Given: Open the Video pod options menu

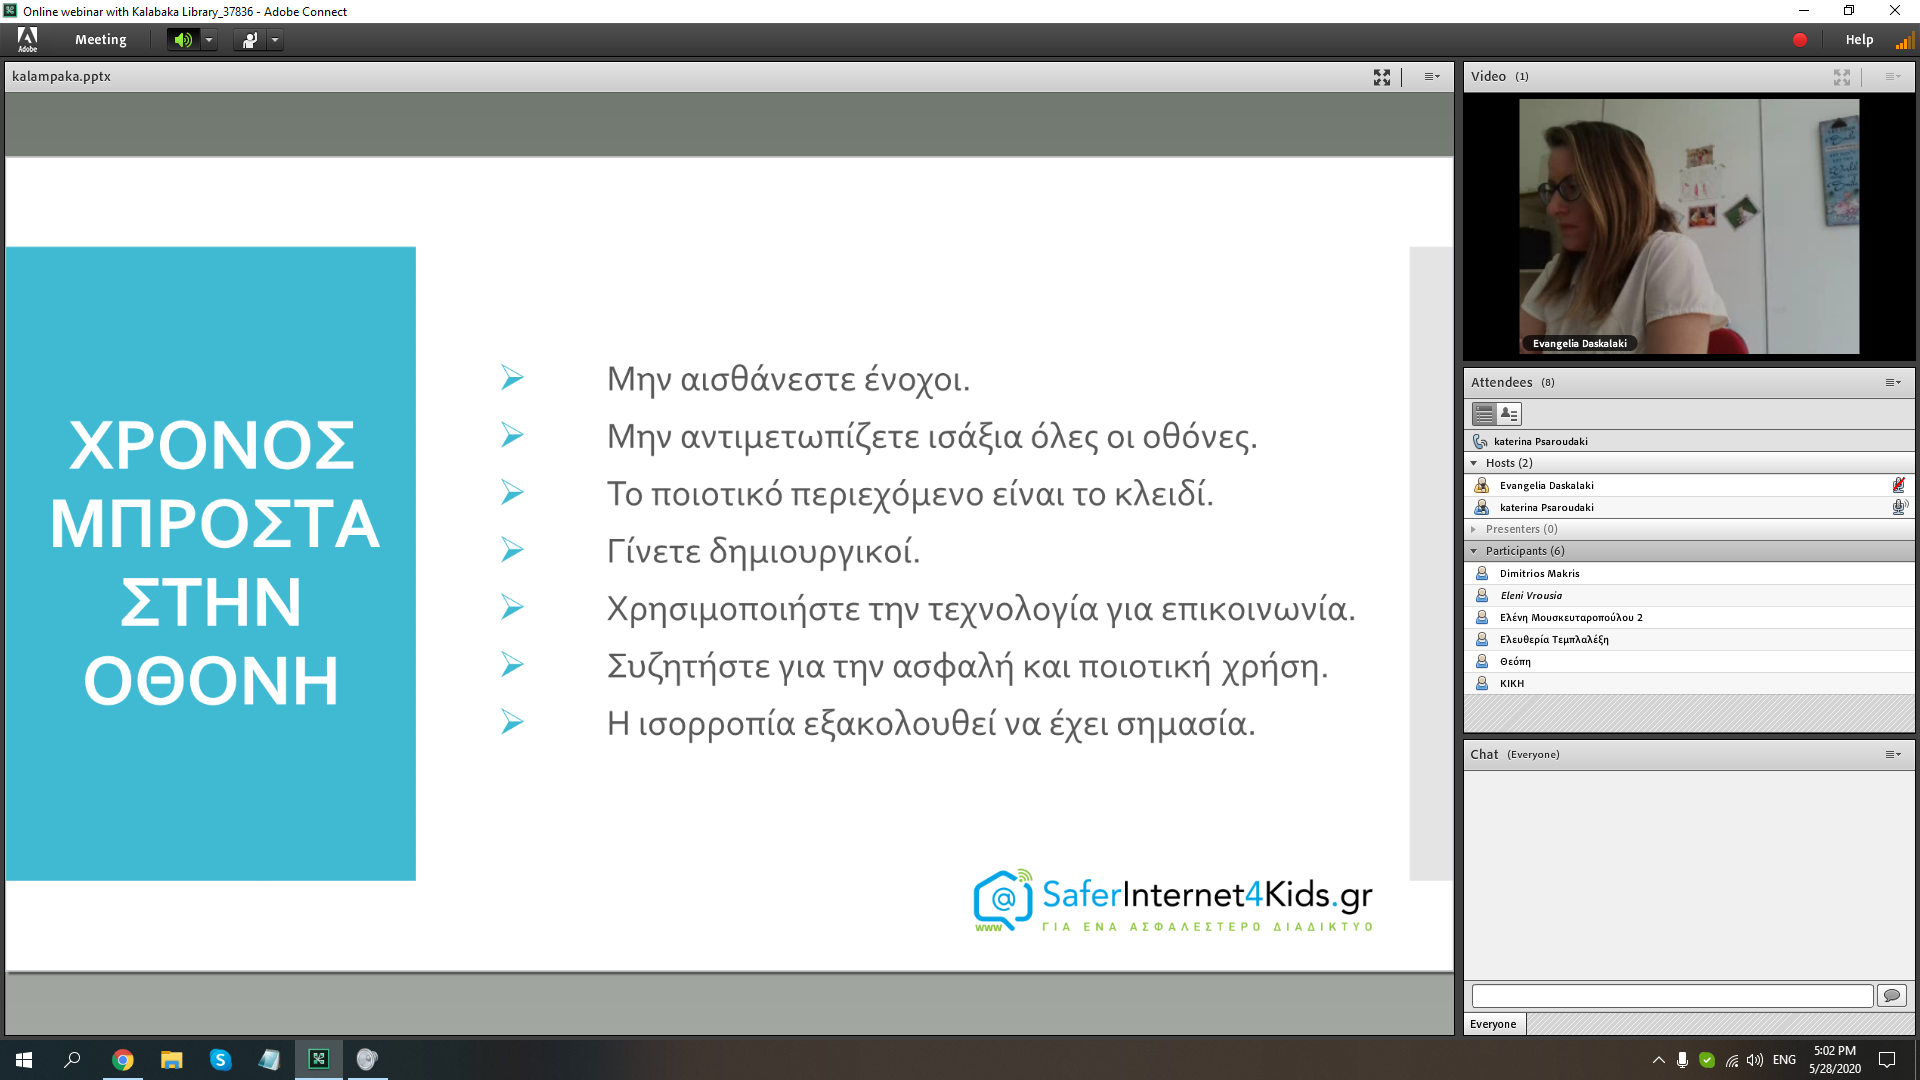Looking at the screenshot, I should [1893, 77].
